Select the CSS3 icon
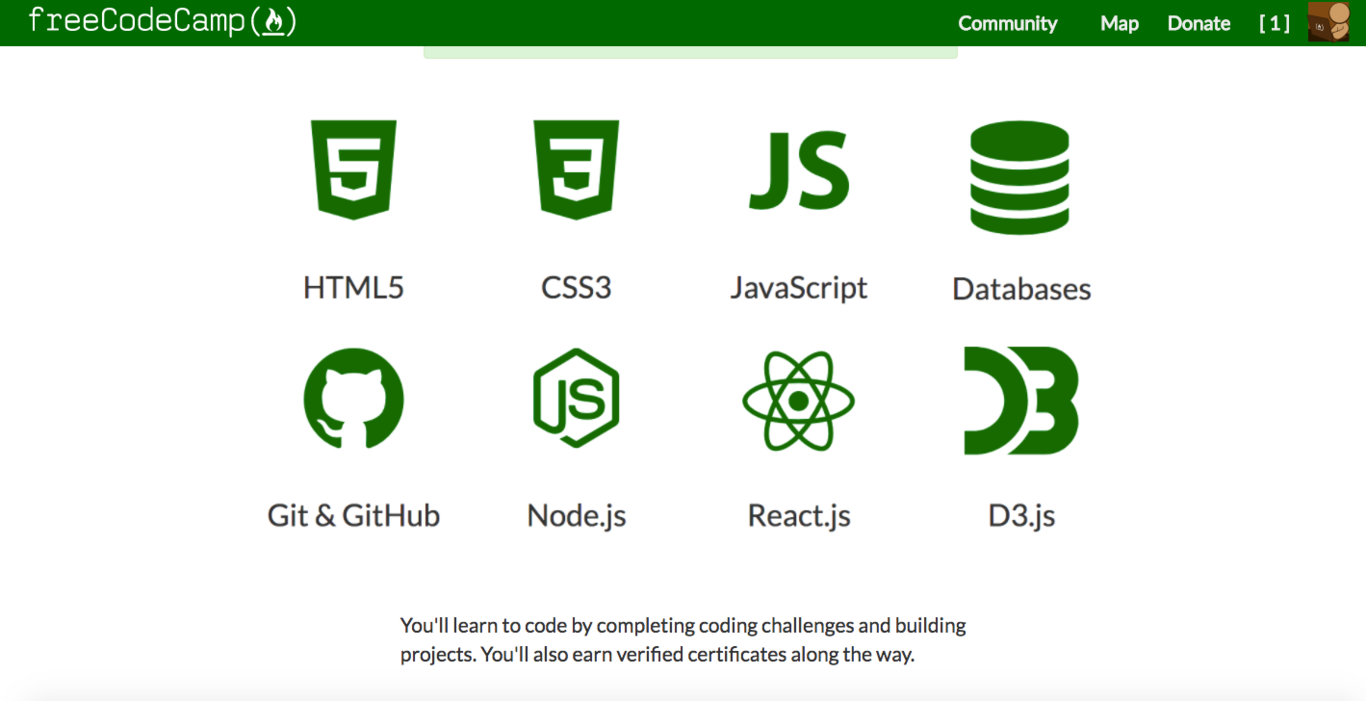Viewport: 1366px width, 701px height. (x=576, y=170)
